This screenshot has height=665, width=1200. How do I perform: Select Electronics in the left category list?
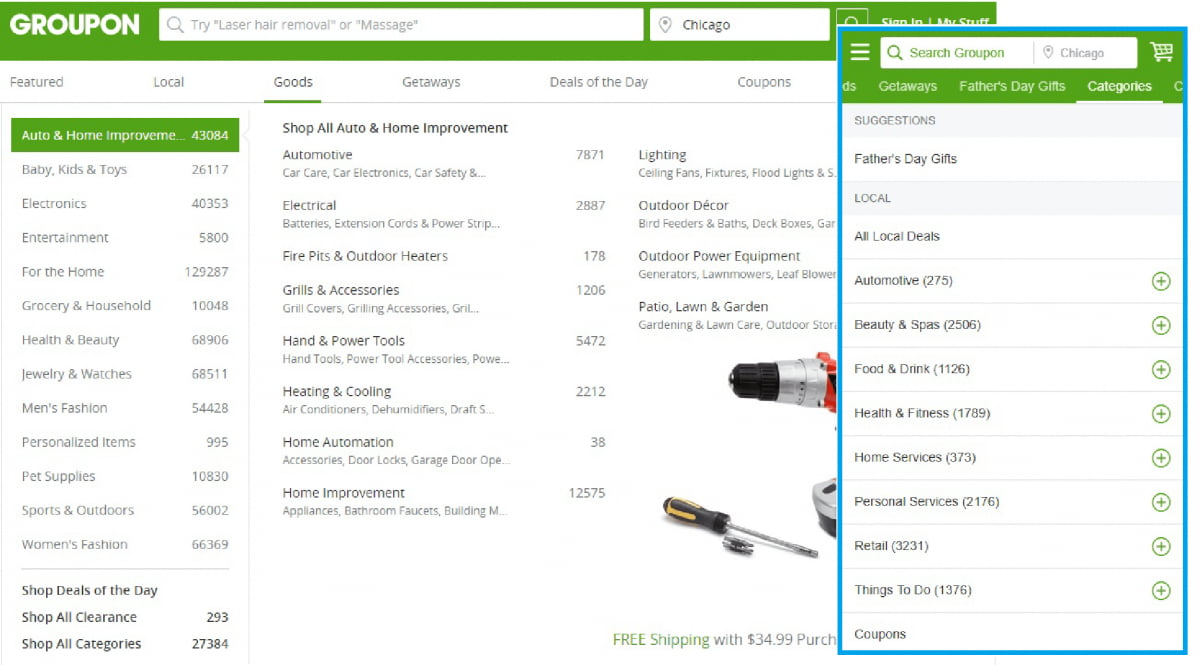click(x=54, y=204)
